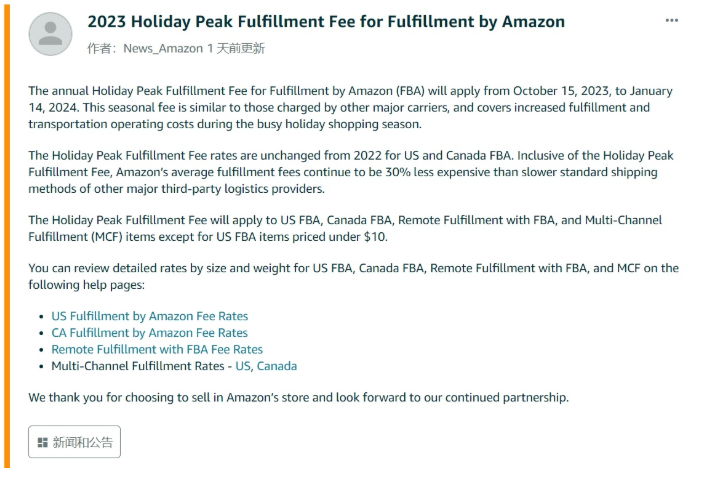Select the 新闻和公告 category tag button
The image size is (724, 479).
pos(74,442)
